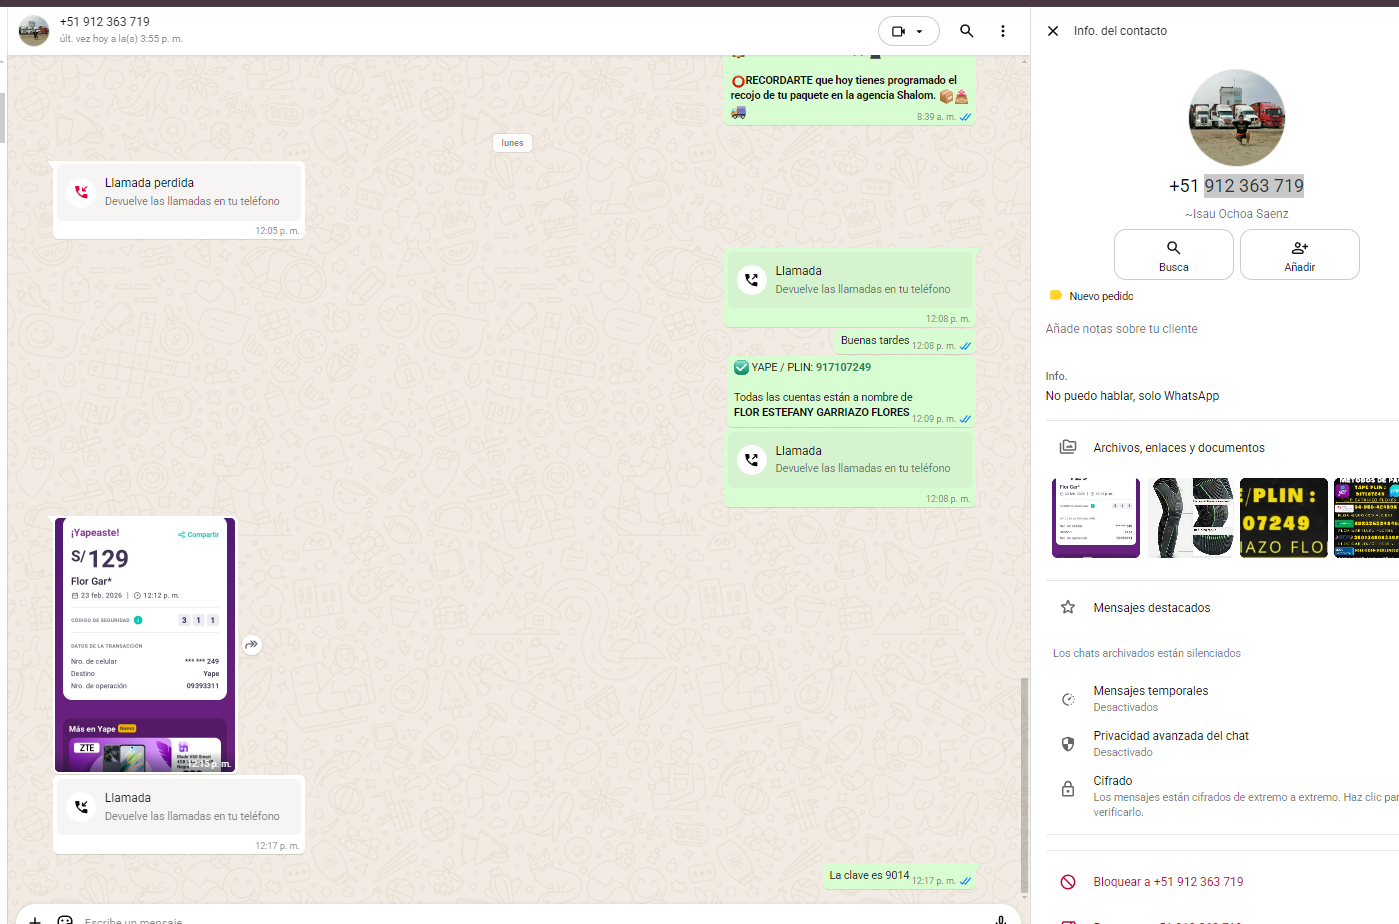Open Archivos, enlaces y documentos section
Screen dimensions: 1399x924
coord(1178,448)
